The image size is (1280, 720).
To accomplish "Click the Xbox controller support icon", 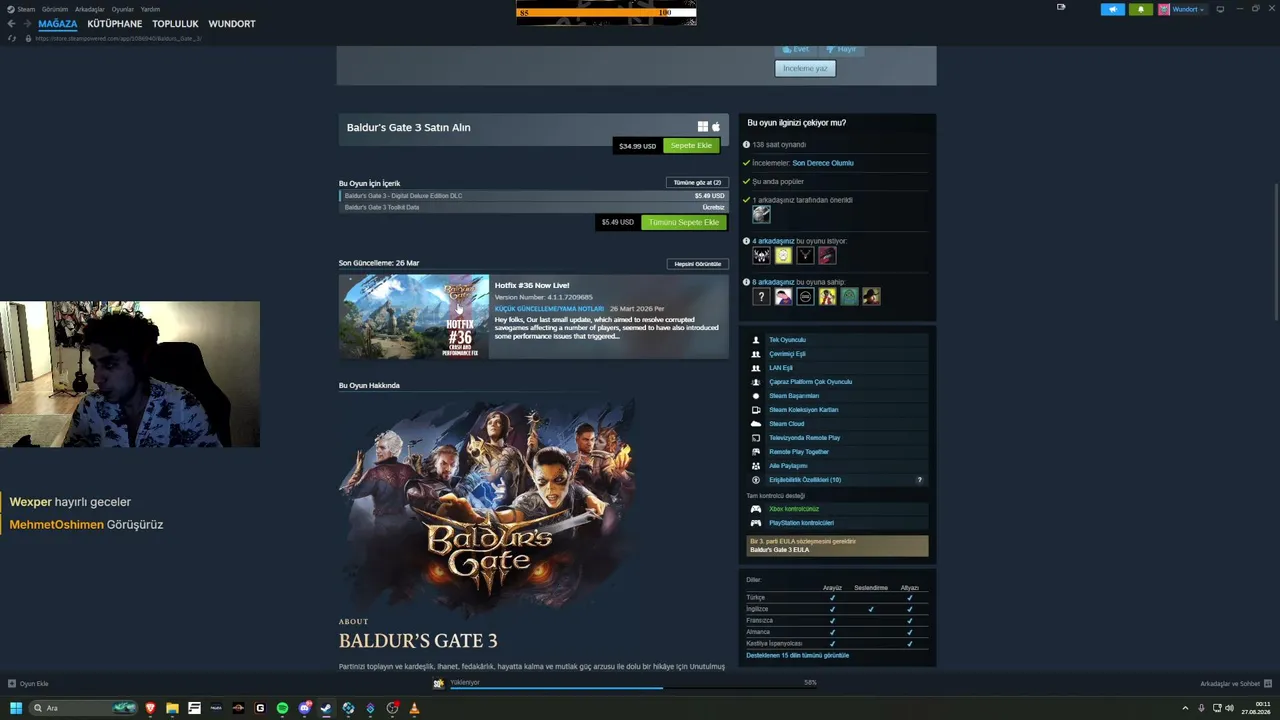I will click(x=756, y=509).
